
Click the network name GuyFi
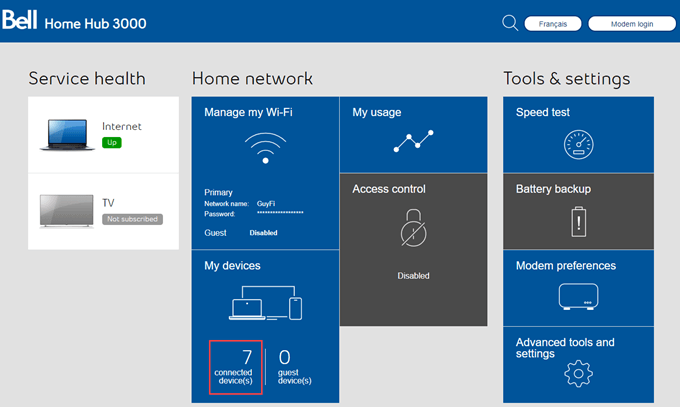pos(266,204)
